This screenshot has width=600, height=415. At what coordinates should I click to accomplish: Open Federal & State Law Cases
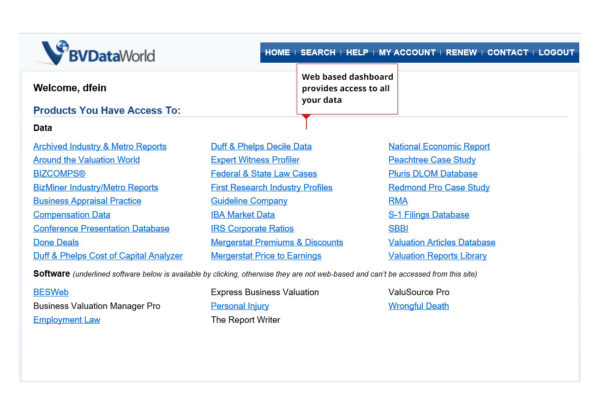point(264,174)
